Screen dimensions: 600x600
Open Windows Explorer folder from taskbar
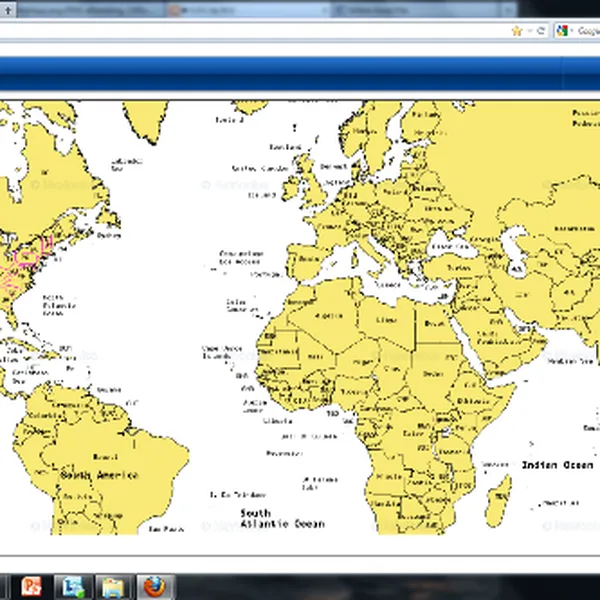(113, 586)
